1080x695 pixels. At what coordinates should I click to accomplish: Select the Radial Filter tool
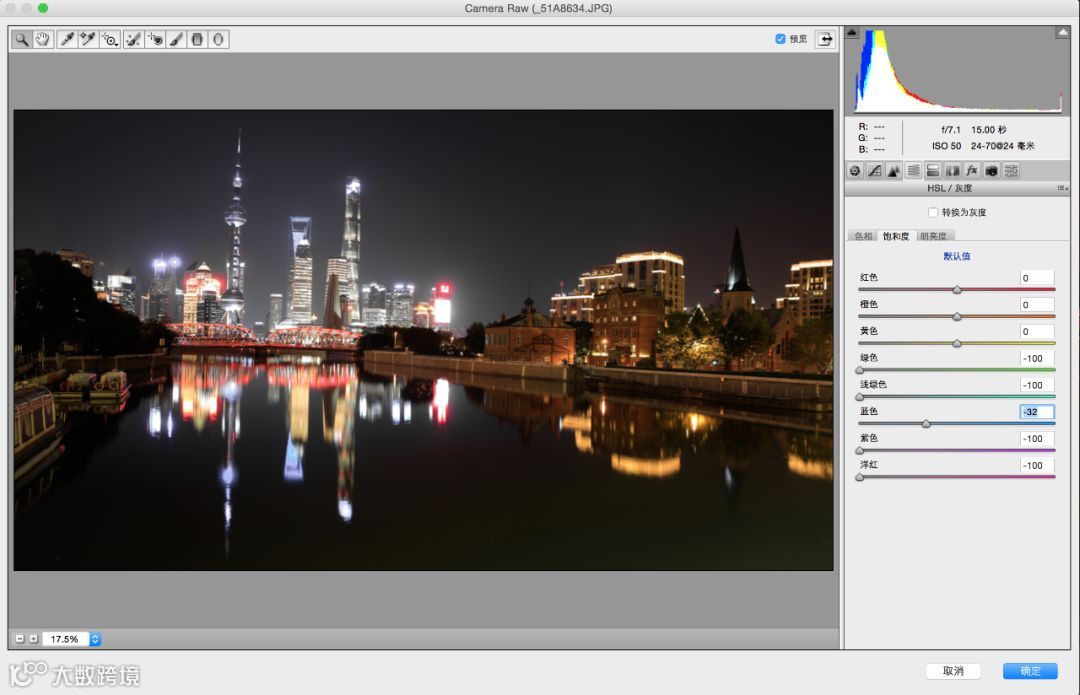point(218,39)
